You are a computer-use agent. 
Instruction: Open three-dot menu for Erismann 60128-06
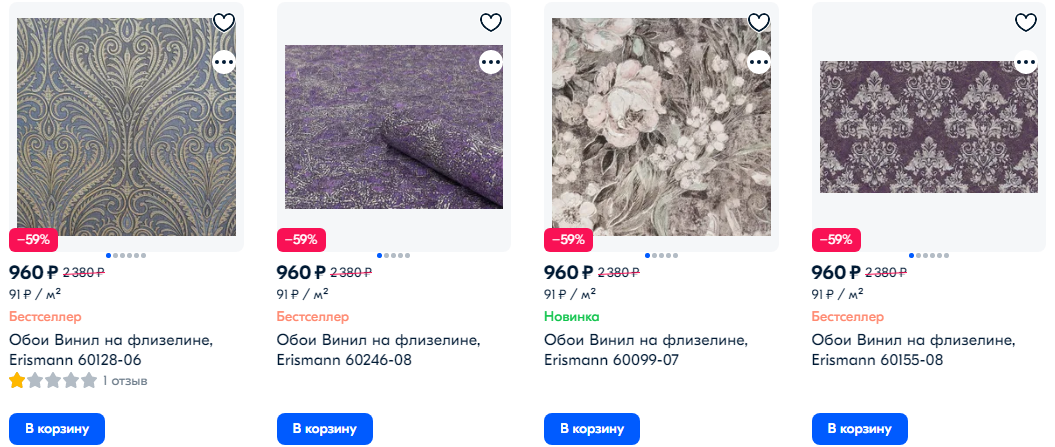[x=223, y=62]
